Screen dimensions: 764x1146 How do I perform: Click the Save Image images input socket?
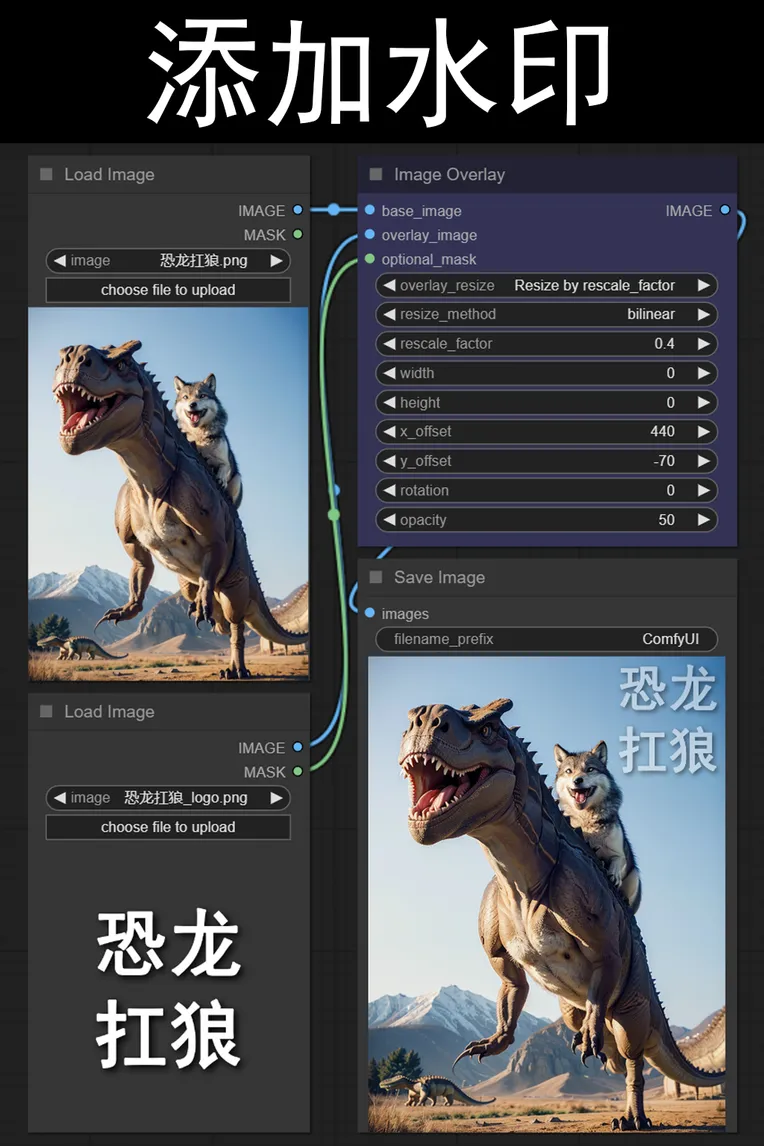[x=370, y=613]
